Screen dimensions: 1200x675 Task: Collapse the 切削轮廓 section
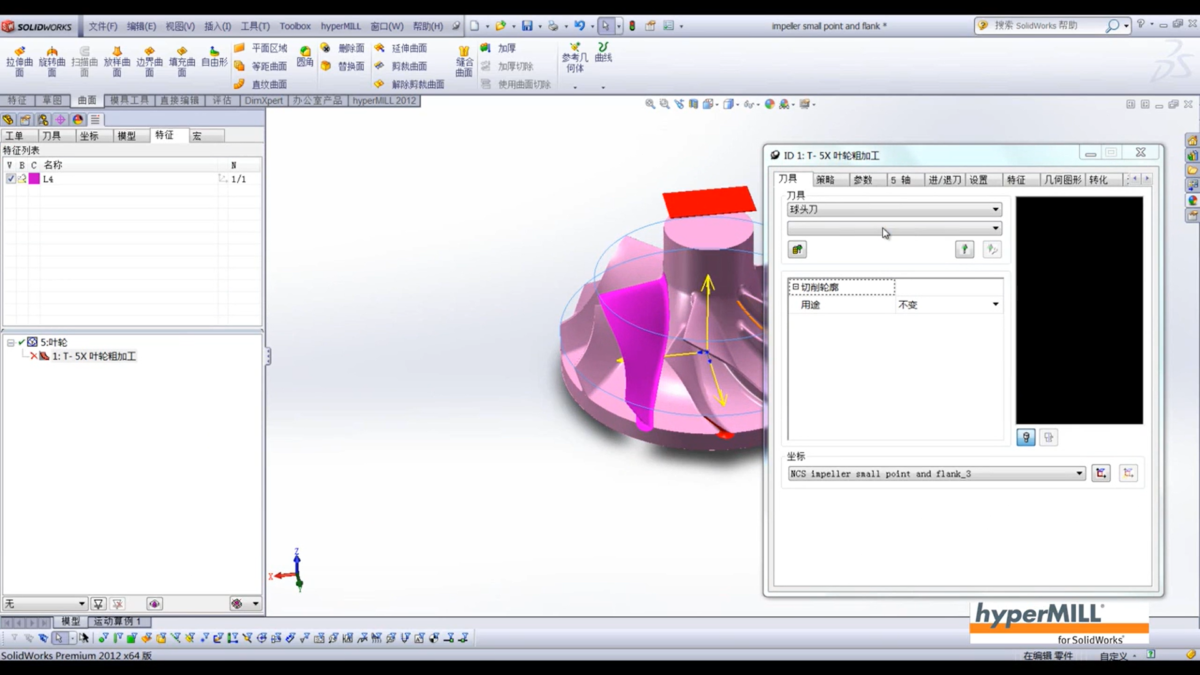point(796,287)
